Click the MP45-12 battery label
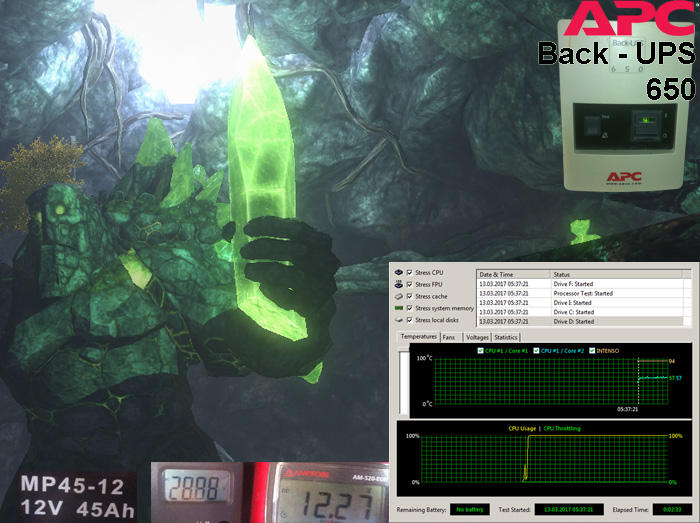The width and height of the screenshot is (700, 523). 72,485
